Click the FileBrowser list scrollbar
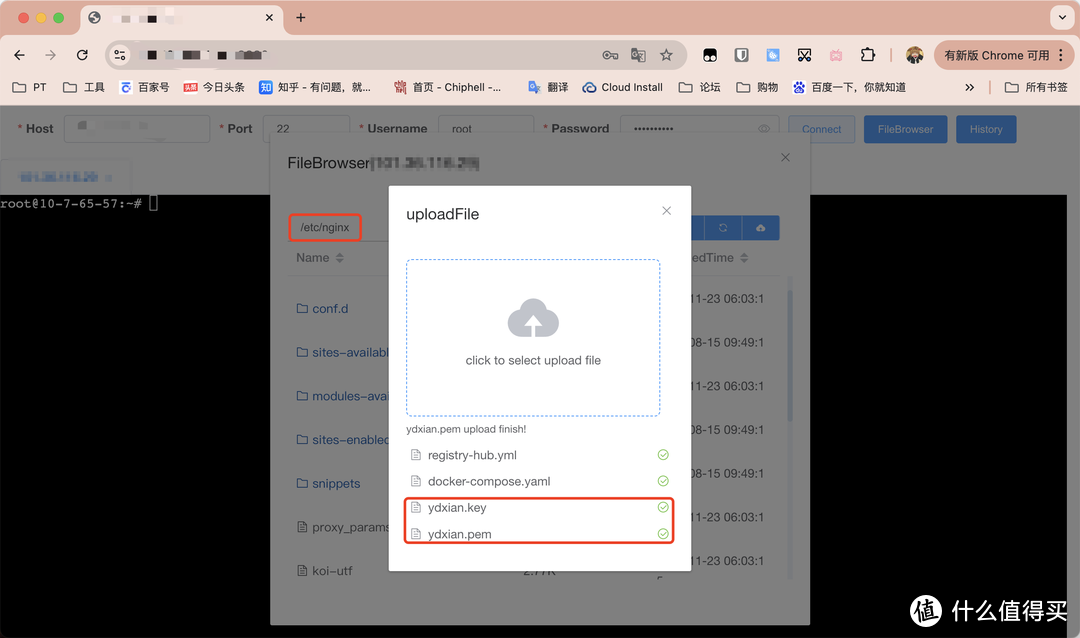Image resolution: width=1080 pixels, height=638 pixels. tap(789, 355)
